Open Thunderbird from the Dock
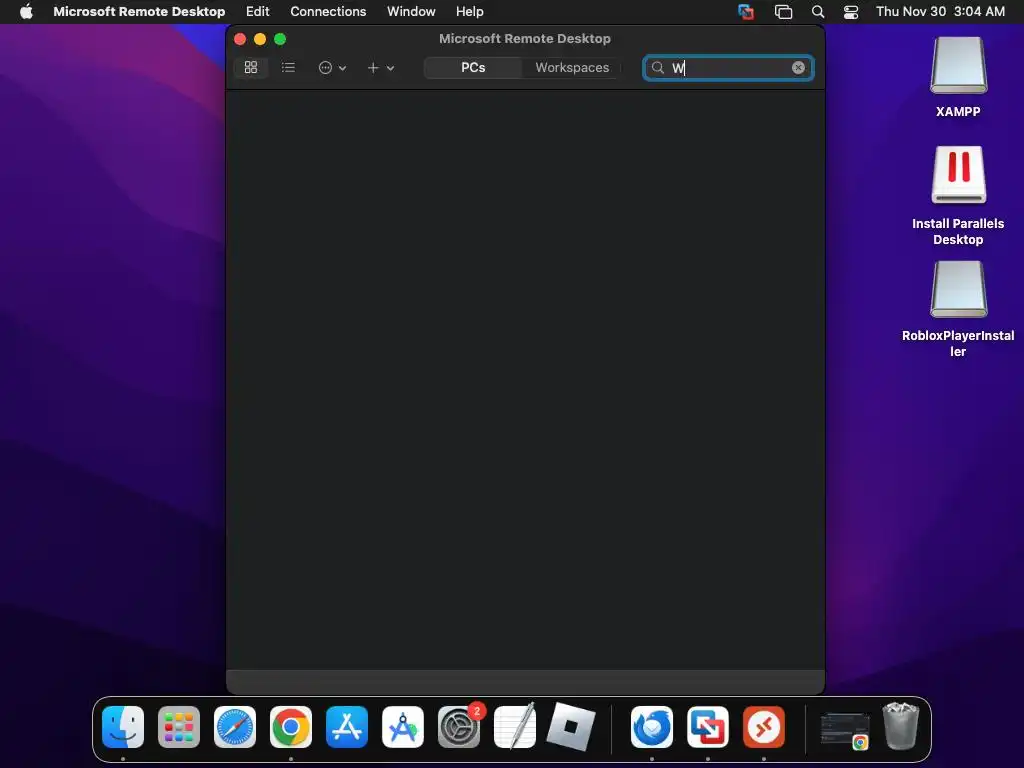This screenshot has height=768, width=1024. point(652,727)
